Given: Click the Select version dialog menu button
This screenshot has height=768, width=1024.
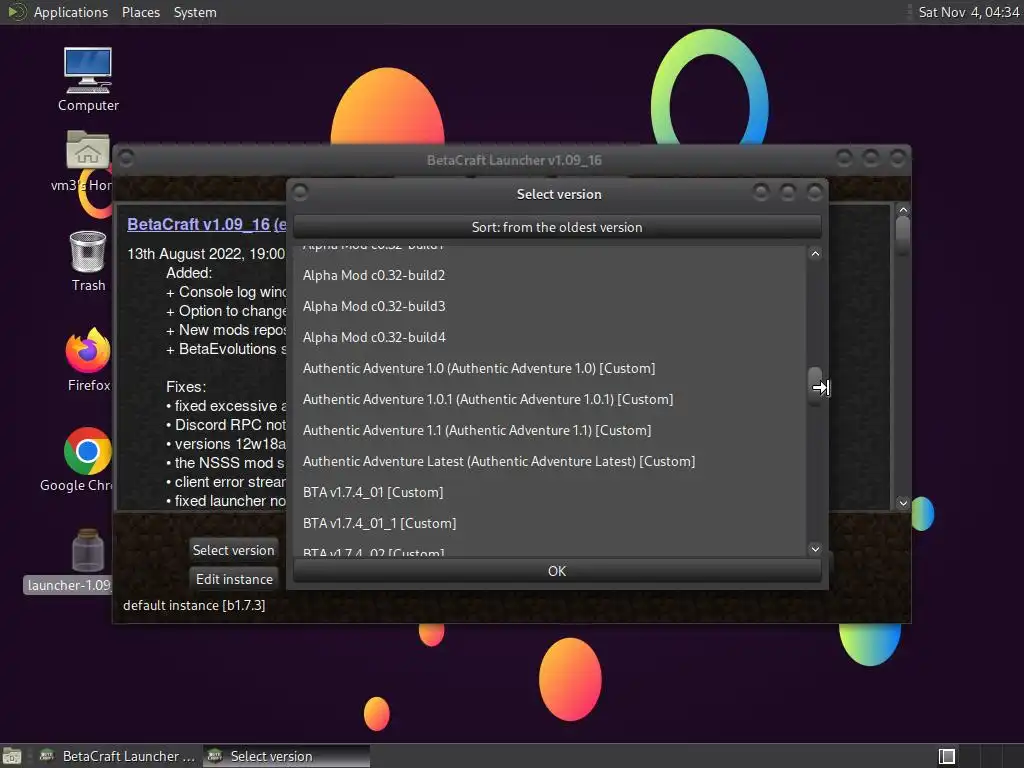Looking at the screenshot, I should coord(300,192).
